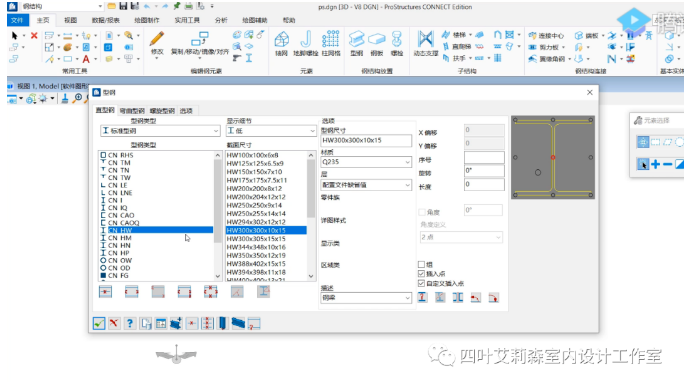Click the red center insertion point in preview
This screenshot has width=691, height=382.
[x=553, y=157]
